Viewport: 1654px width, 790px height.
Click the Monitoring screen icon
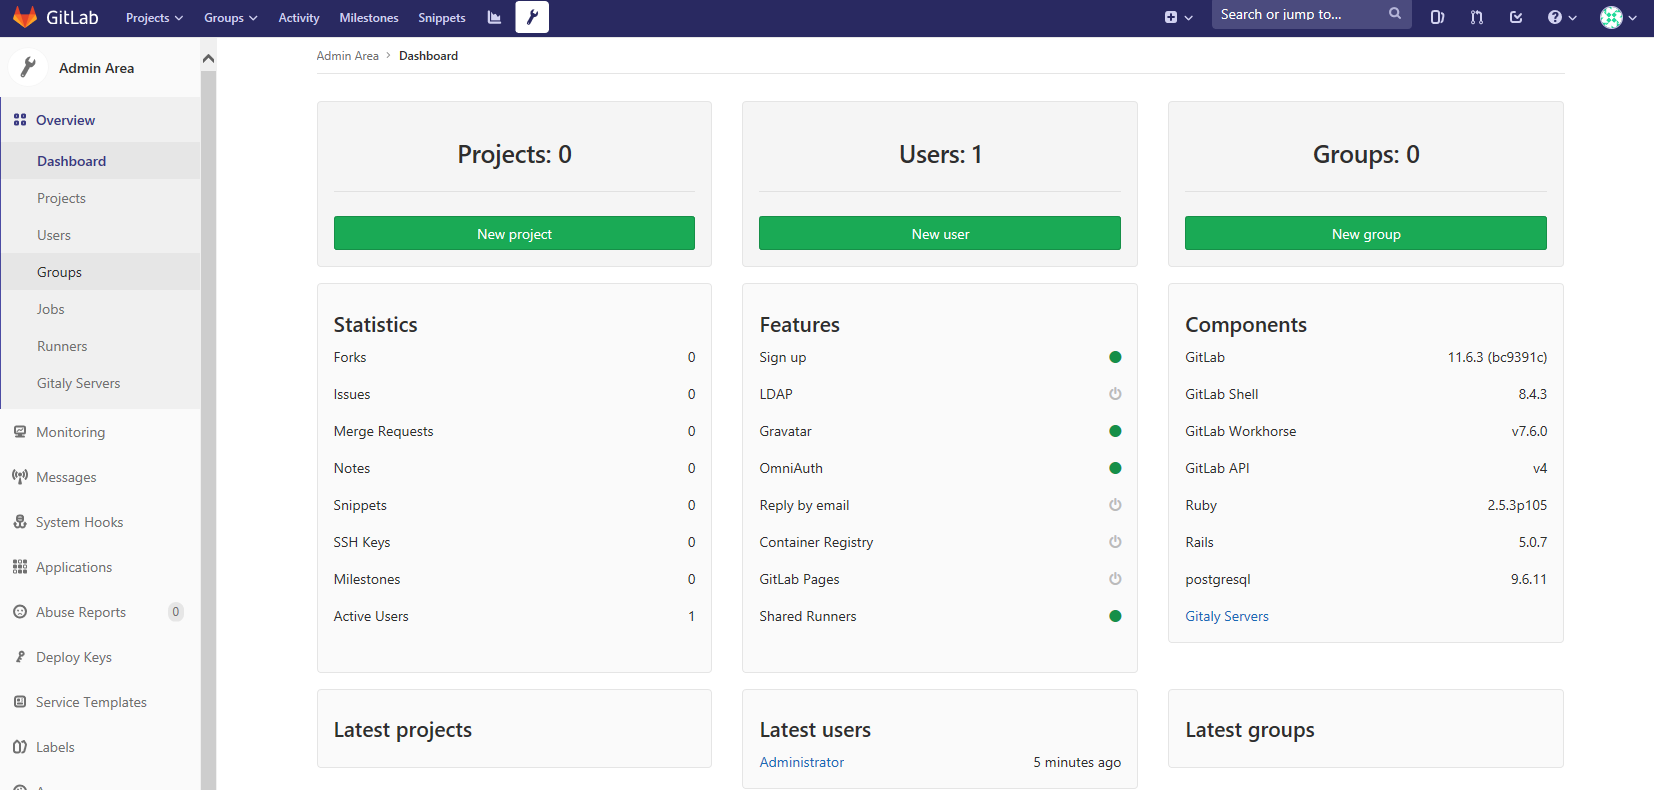[x=20, y=432]
